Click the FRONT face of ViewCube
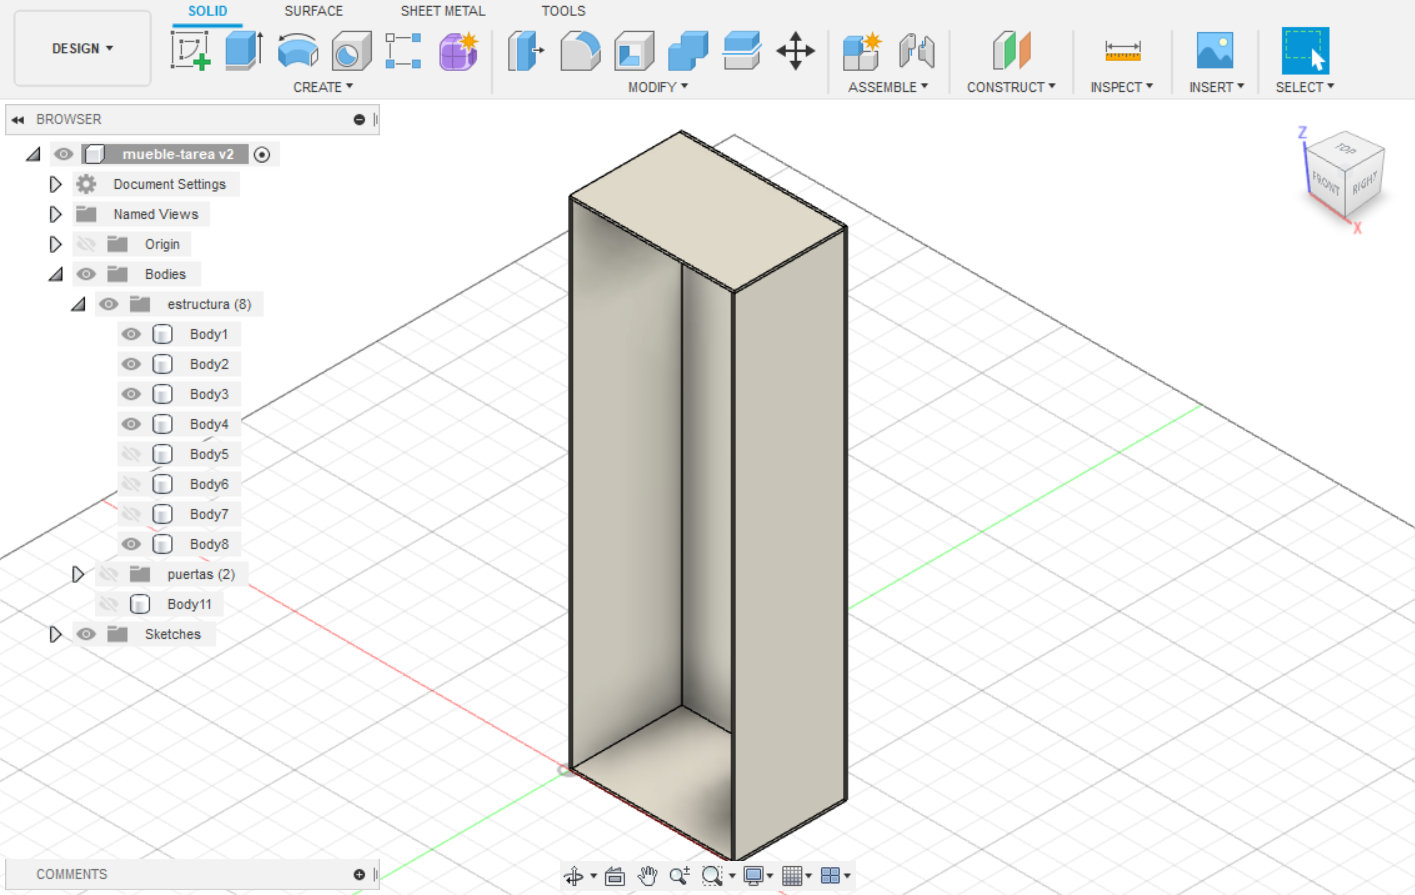This screenshot has height=895, width=1415. point(1326,182)
